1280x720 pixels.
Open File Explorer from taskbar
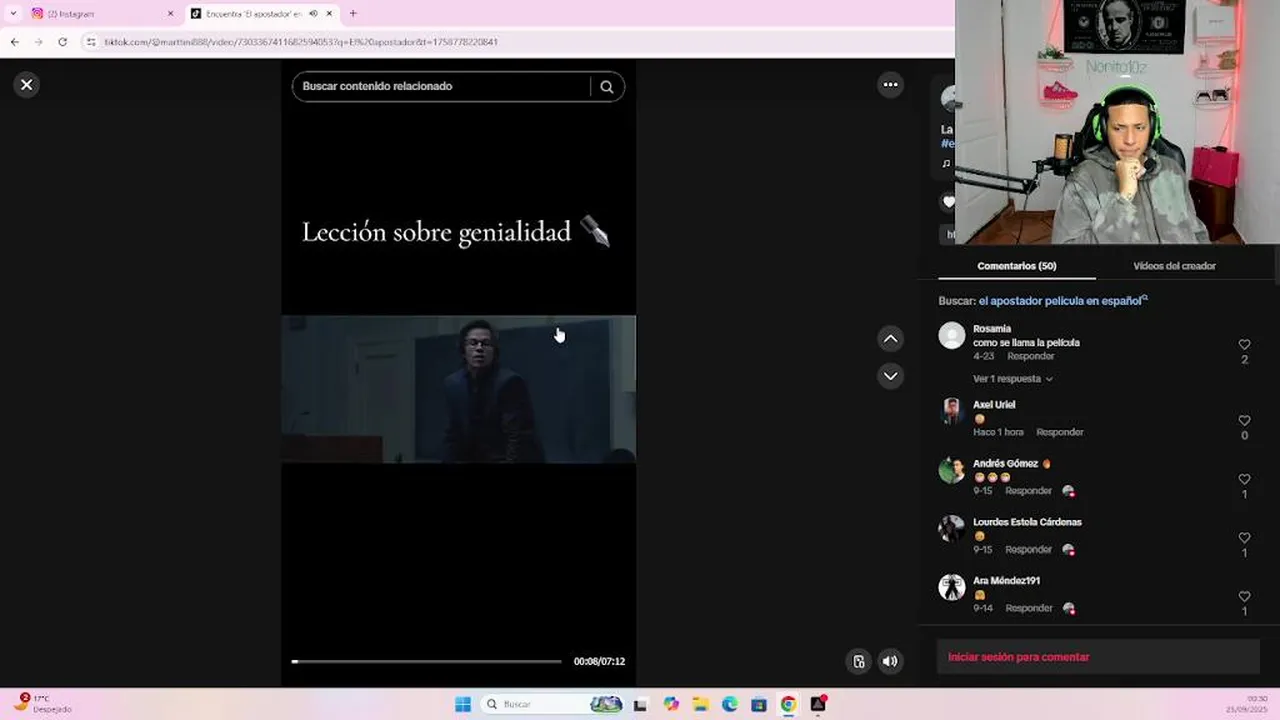tap(701, 704)
